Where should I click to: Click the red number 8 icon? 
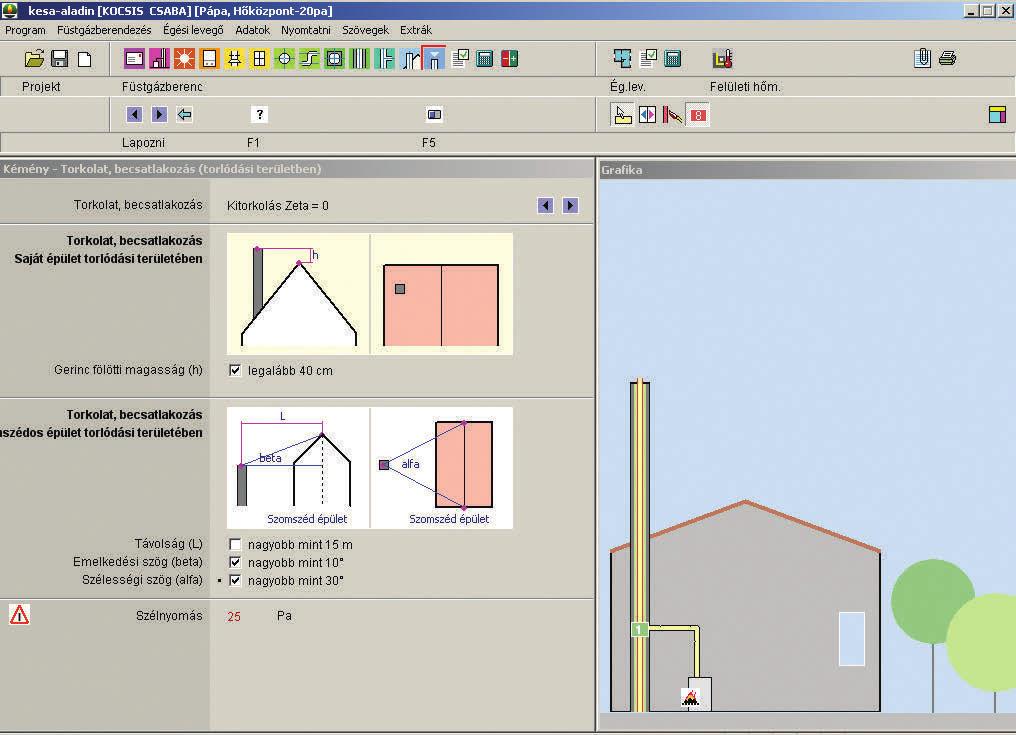click(698, 115)
